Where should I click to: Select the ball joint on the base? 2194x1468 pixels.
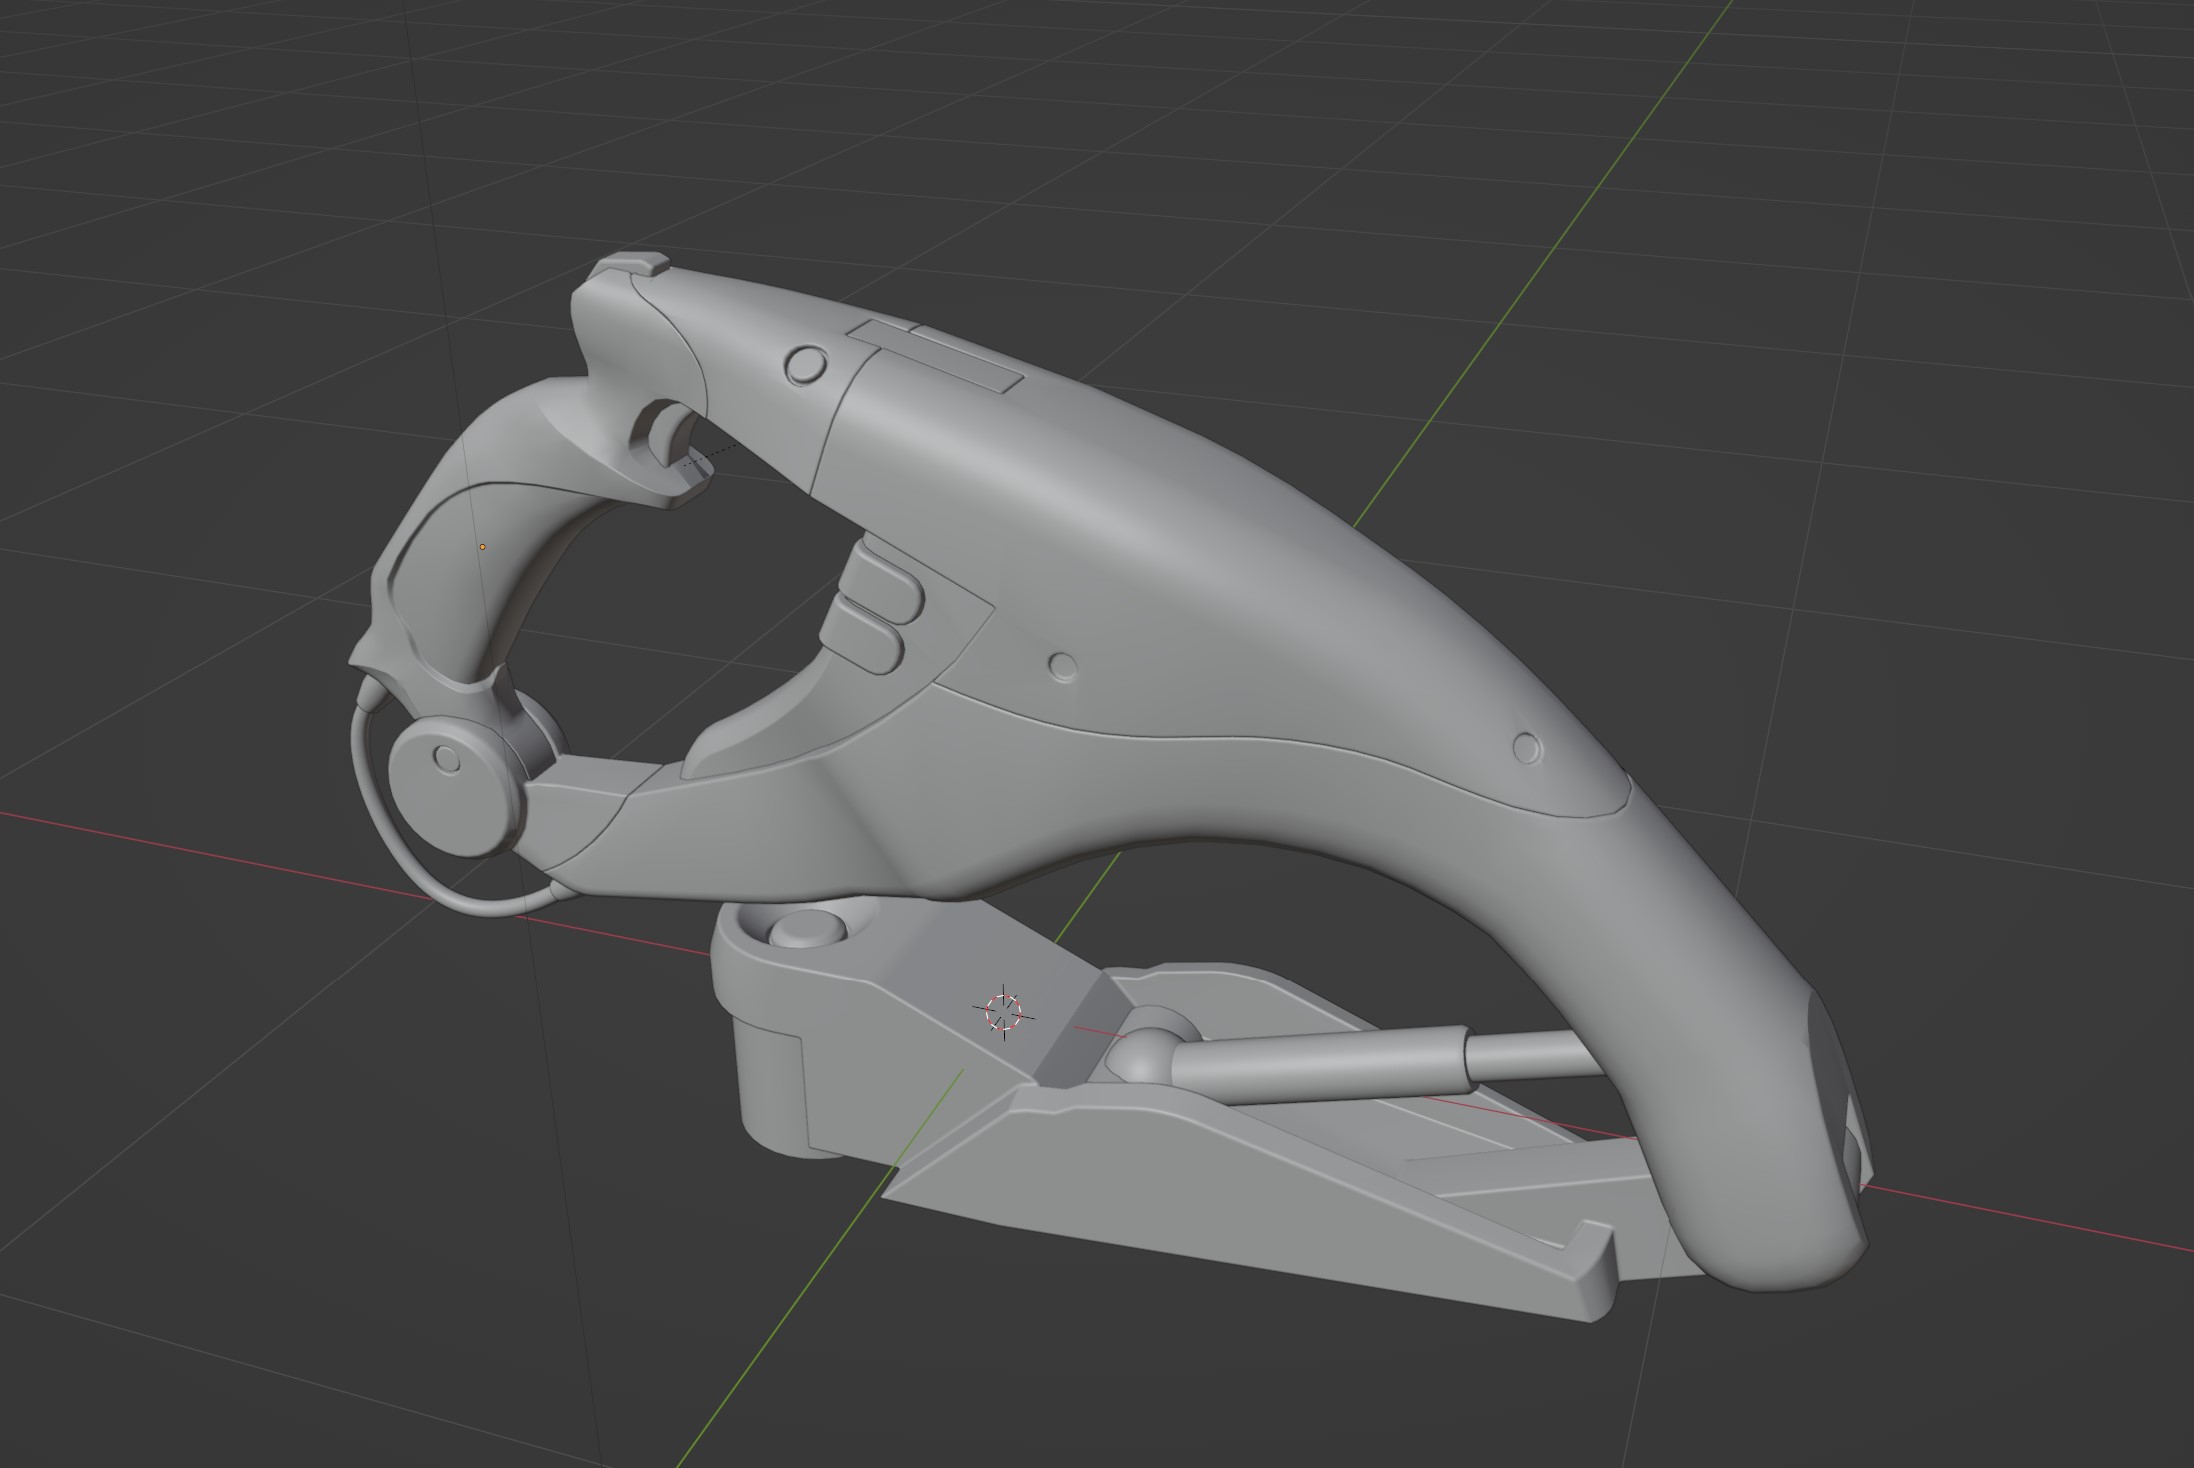pos(1143,1058)
